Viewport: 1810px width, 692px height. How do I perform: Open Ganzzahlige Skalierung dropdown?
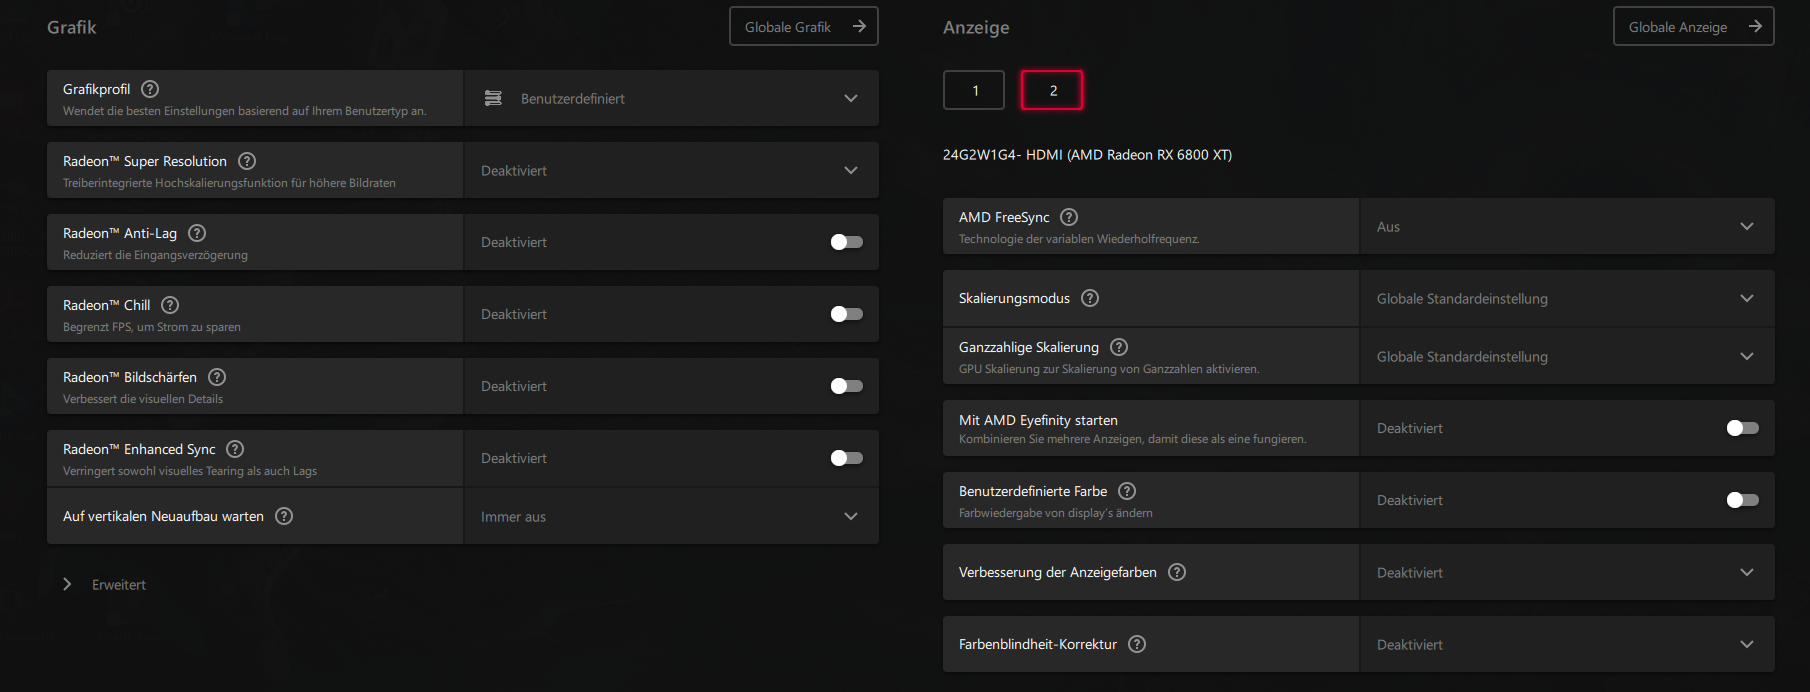(x=1567, y=356)
